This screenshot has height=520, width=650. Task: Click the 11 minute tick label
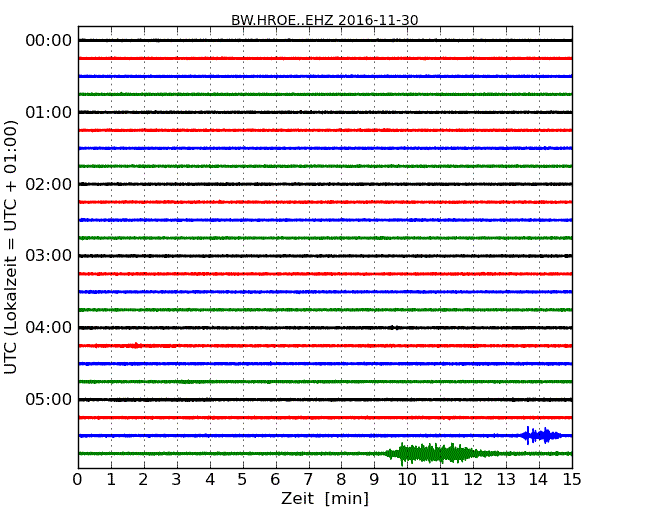440,480
